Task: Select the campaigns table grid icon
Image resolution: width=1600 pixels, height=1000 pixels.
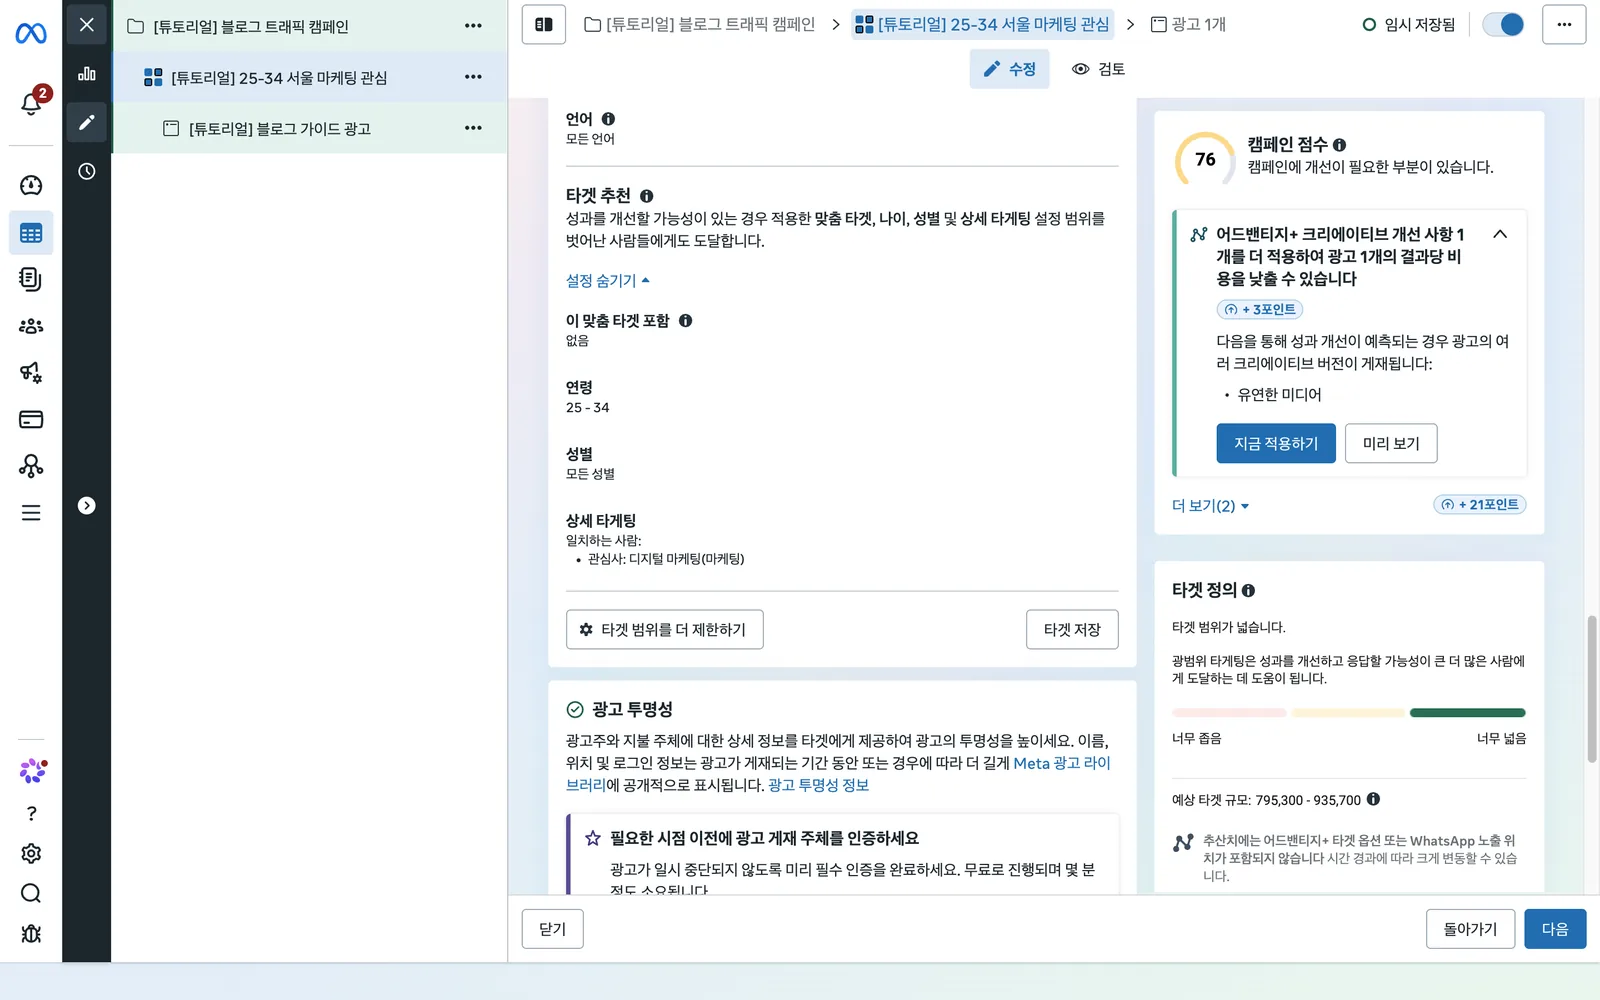Action: [31, 233]
